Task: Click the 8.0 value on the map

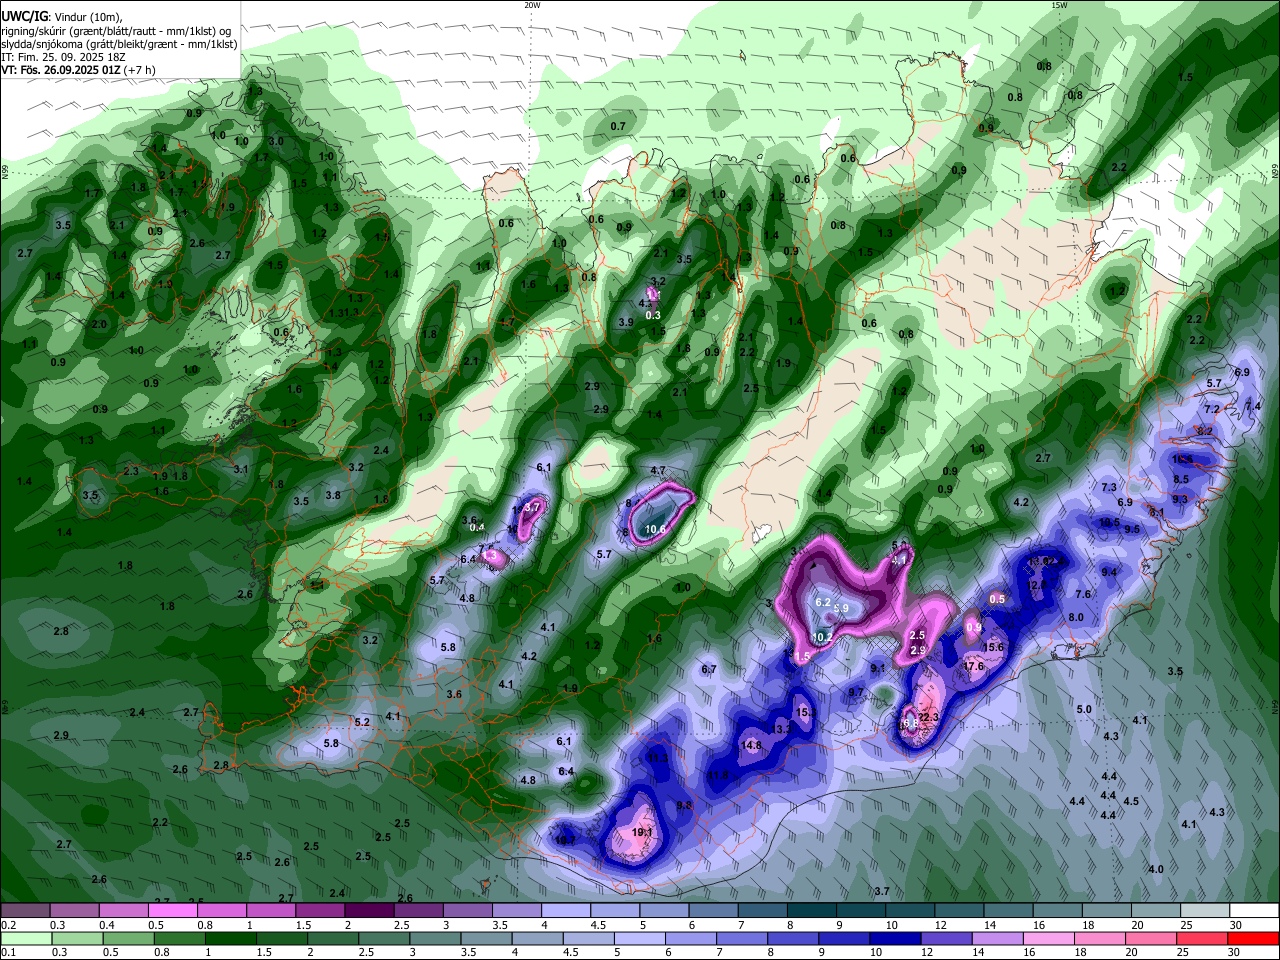Action: (x=1076, y=617)
